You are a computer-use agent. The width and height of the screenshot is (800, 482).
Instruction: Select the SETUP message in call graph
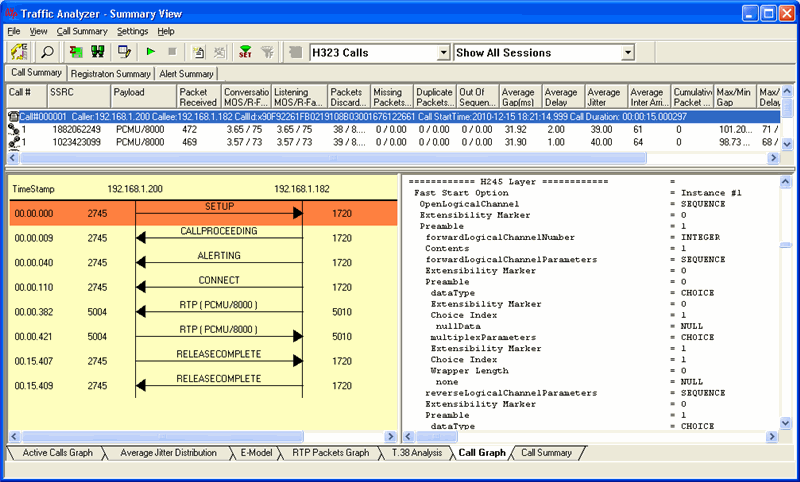pyautogui.click(x=203, y=213)
